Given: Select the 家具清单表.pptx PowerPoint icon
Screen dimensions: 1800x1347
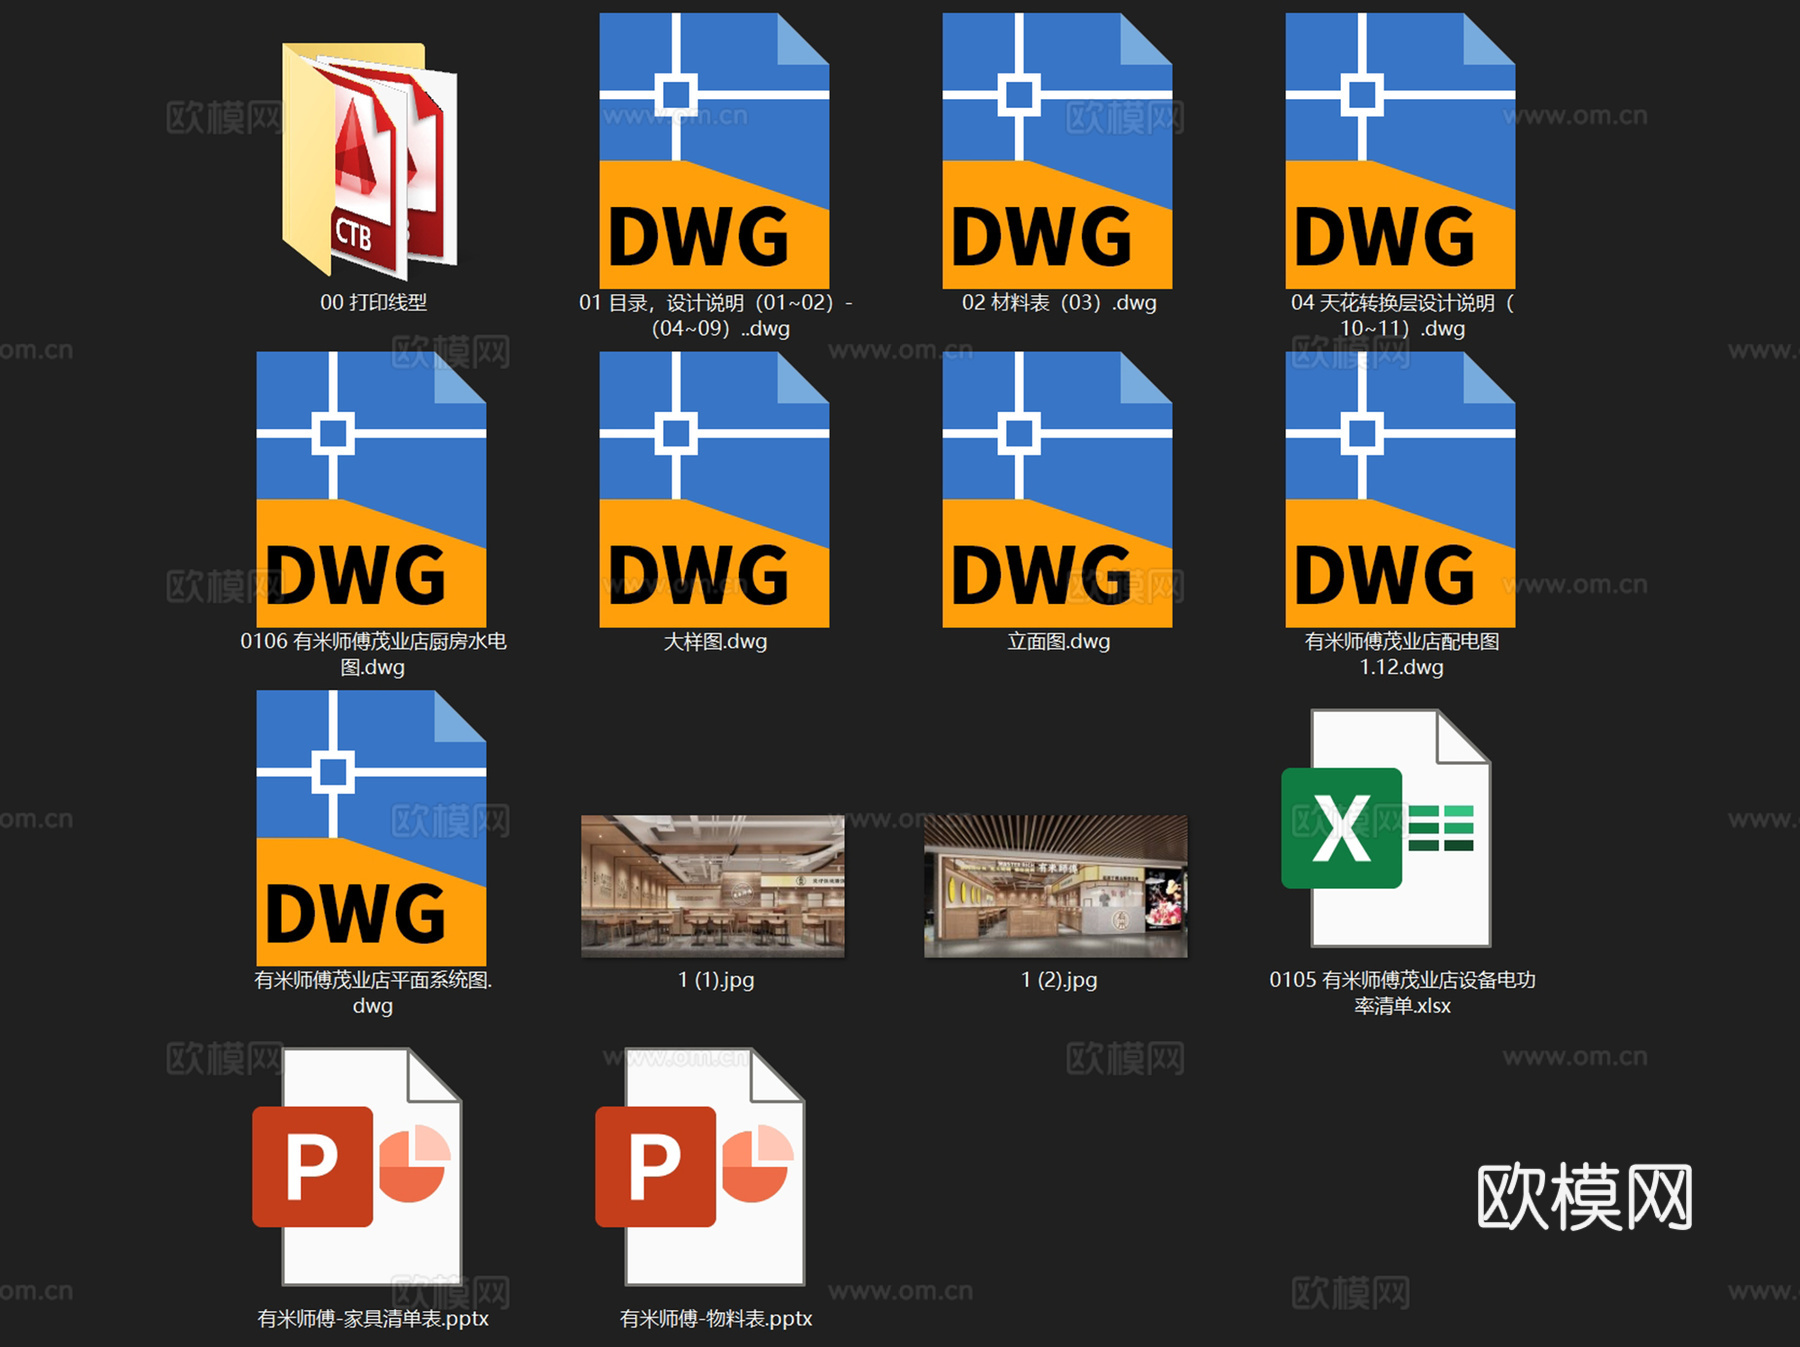Looking at the screenshot, I should tap(358, 1166).
